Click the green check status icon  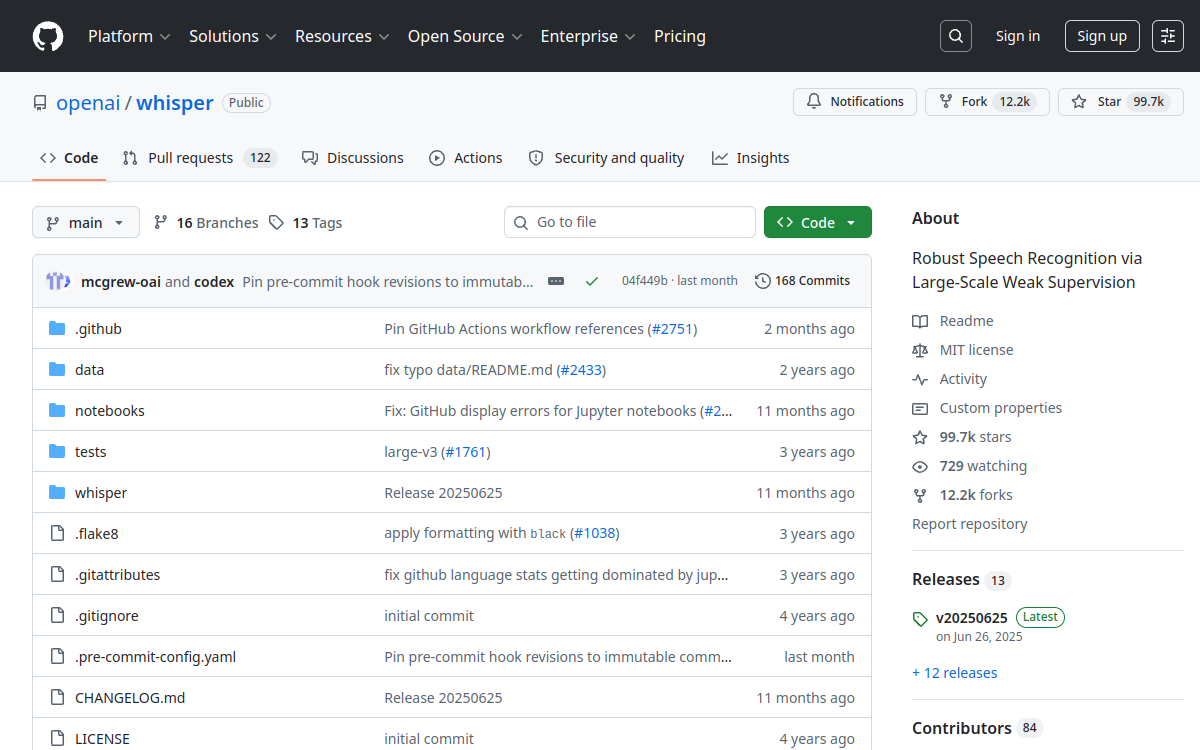[592, 281]
